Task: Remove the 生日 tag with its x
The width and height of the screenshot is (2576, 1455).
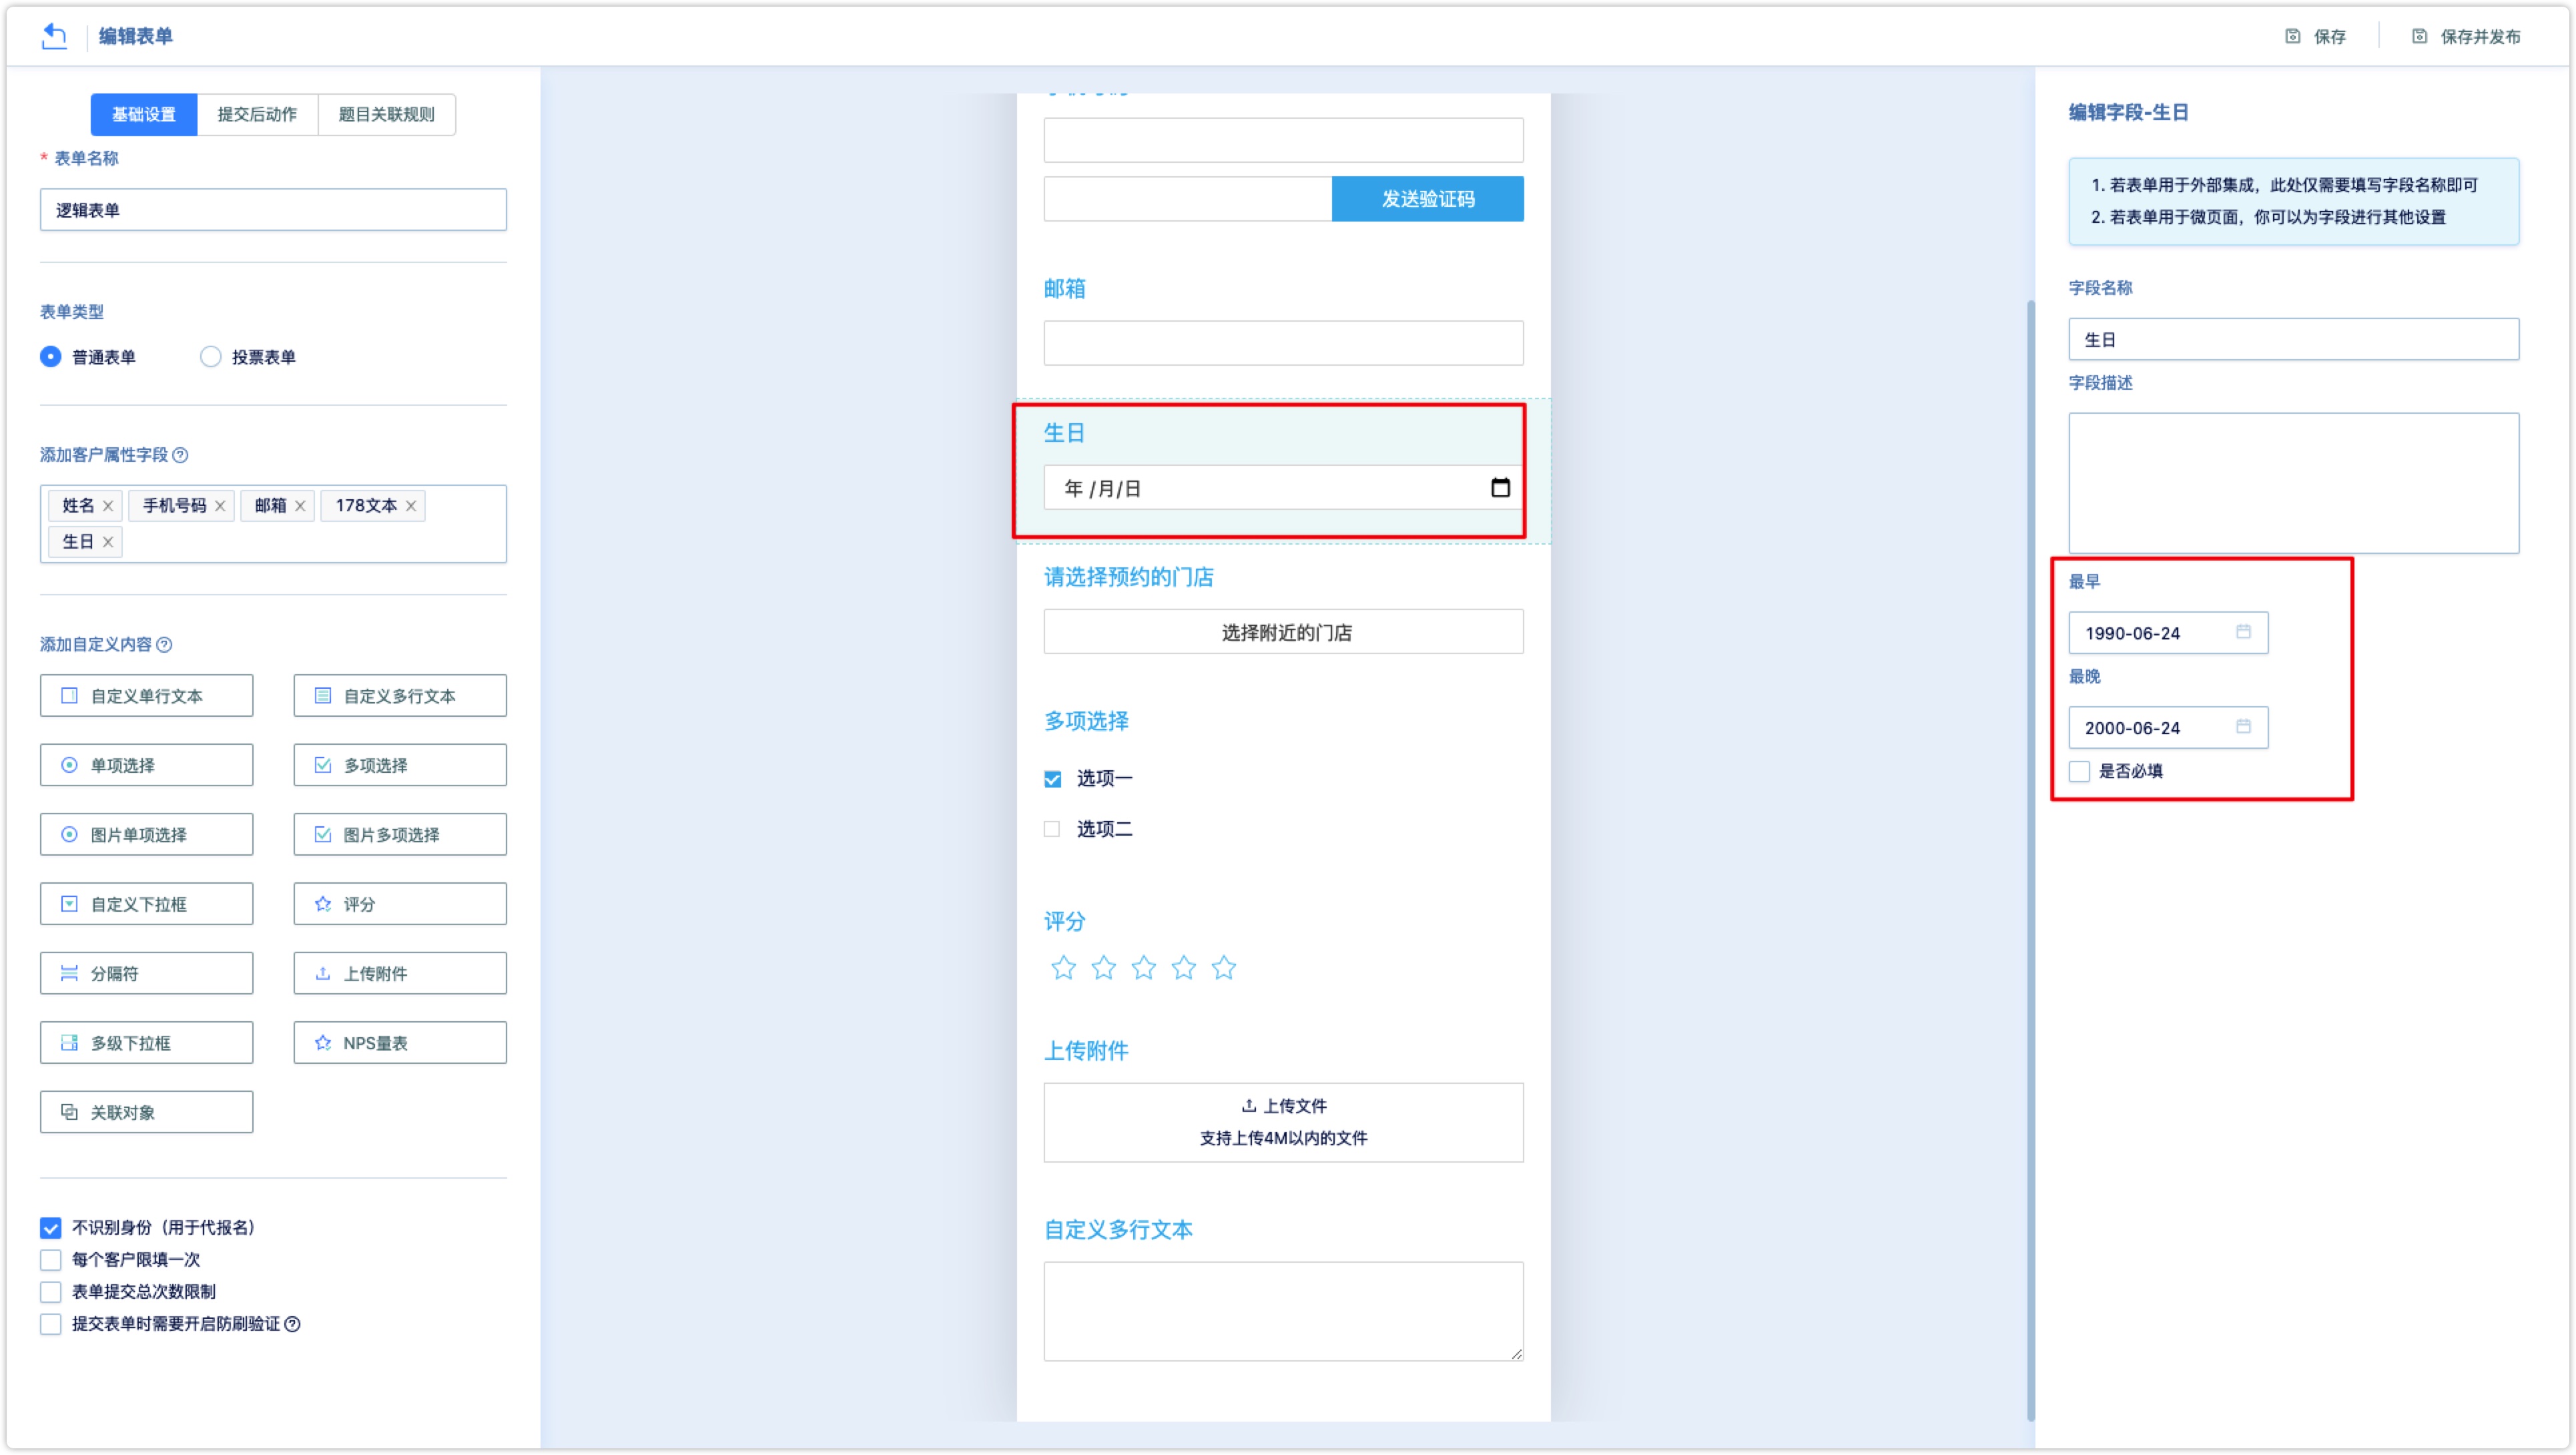Action: (108, 542)
